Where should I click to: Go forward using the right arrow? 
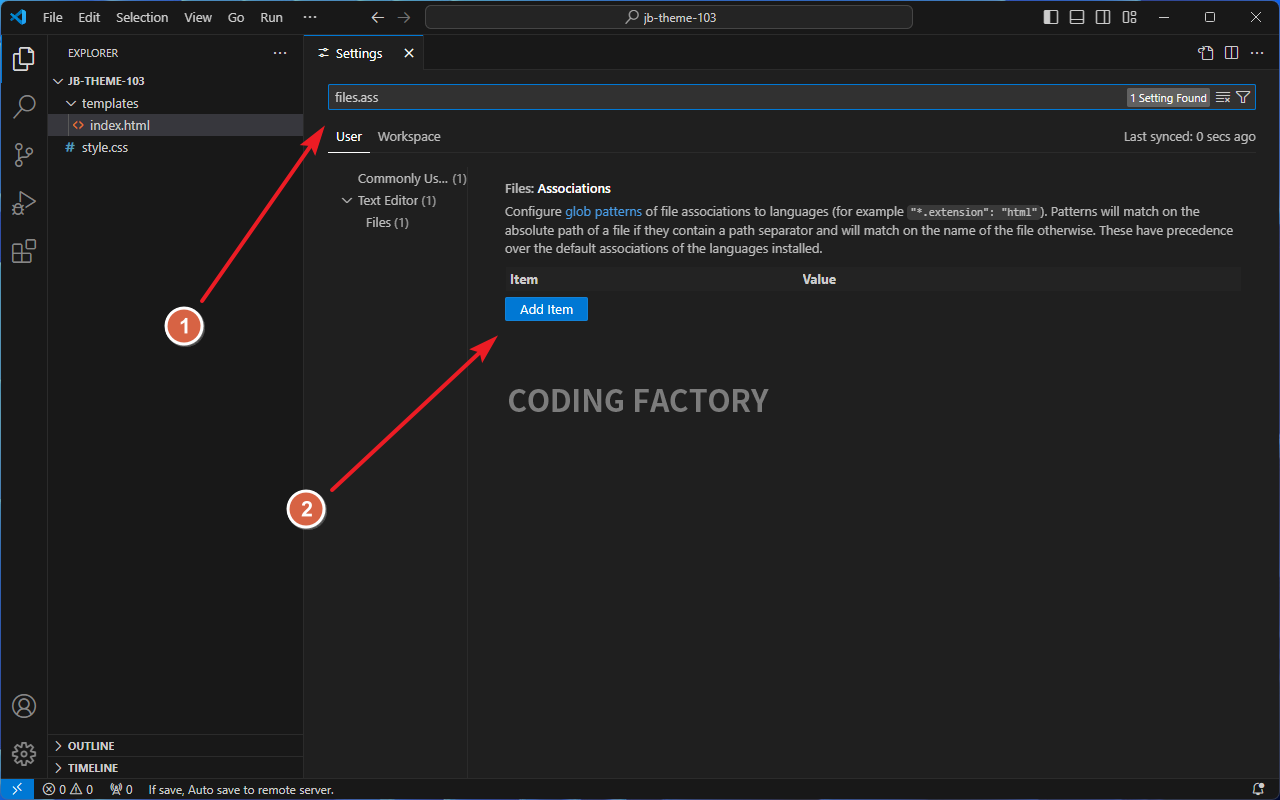coord(403,17)
